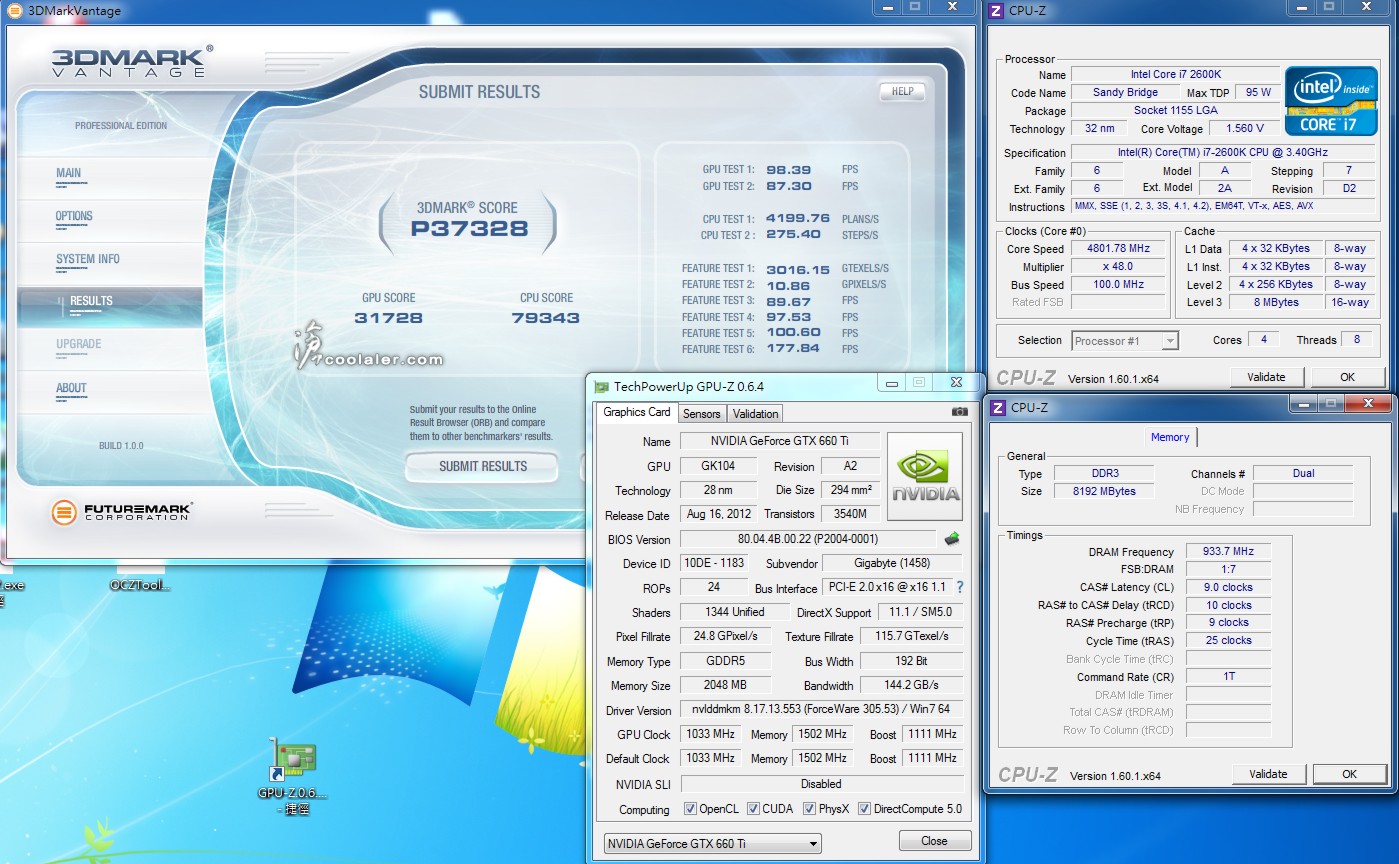Image resolution: width=1399 pixels, height=864 pixels.
Task: Open OPTIONS in 3DMark sidebar
Action: tap(74, 216)
